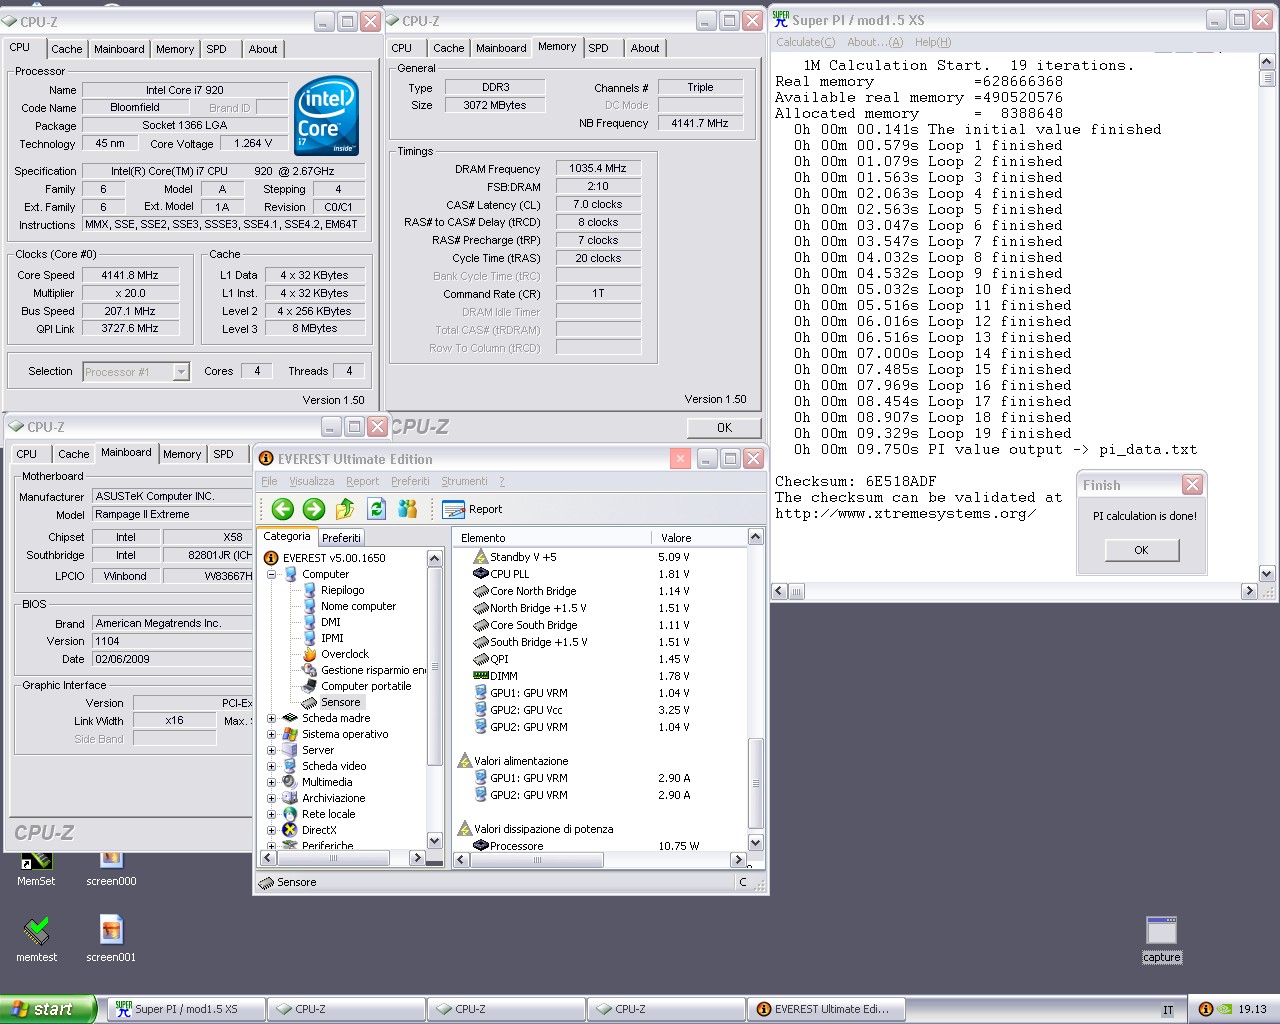Collapse the Computer node in EVEREST tree

[x=271, y=574]
